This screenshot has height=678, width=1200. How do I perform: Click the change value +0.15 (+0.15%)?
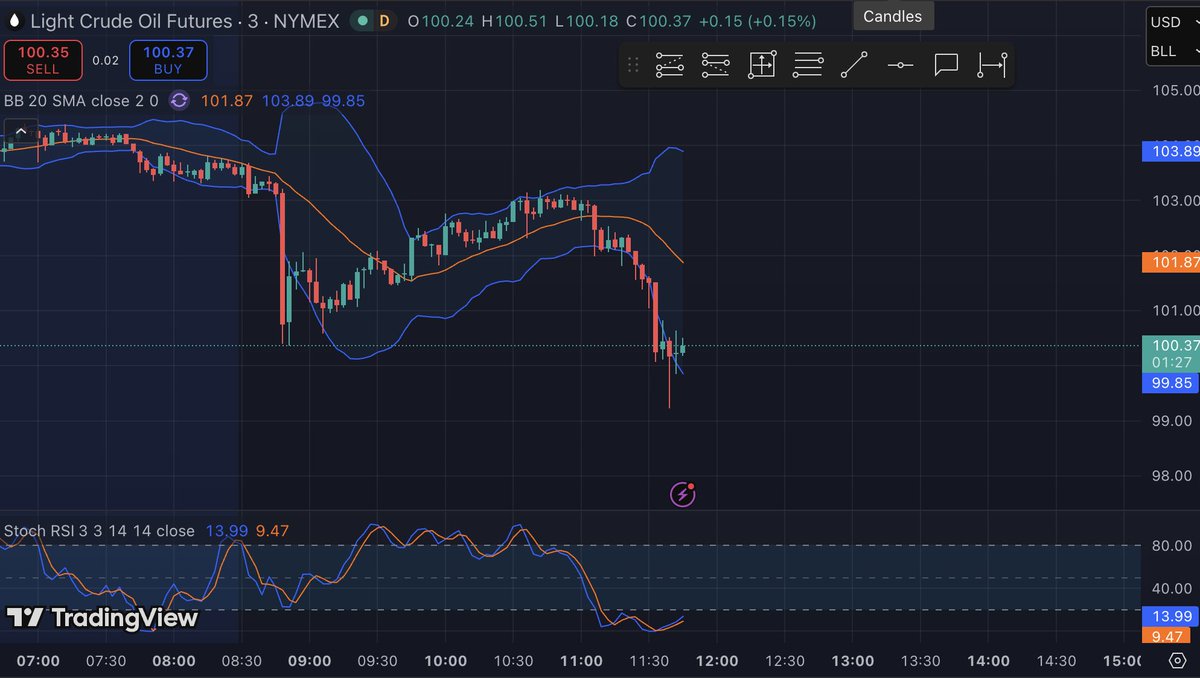(757, 21)
